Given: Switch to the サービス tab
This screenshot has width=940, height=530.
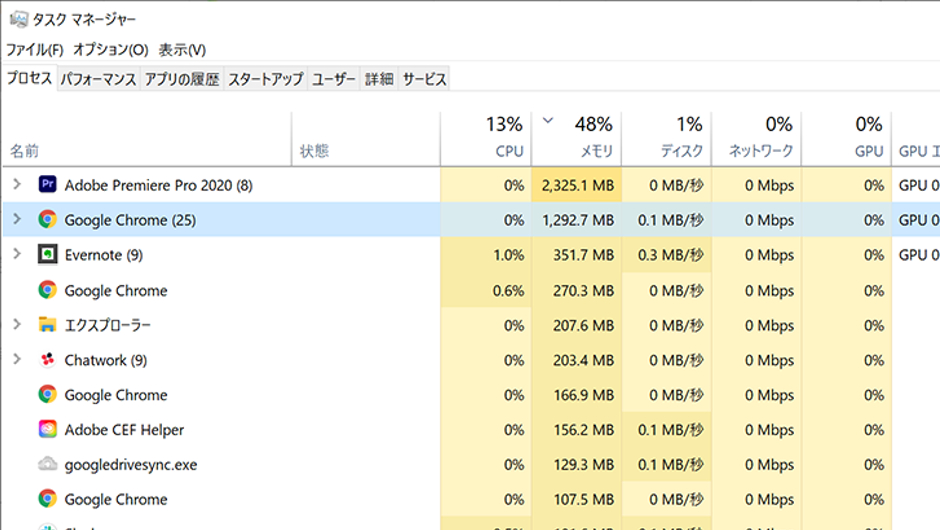Looking at the screenshot, I should pyautogui.click(x=424, y=79).
